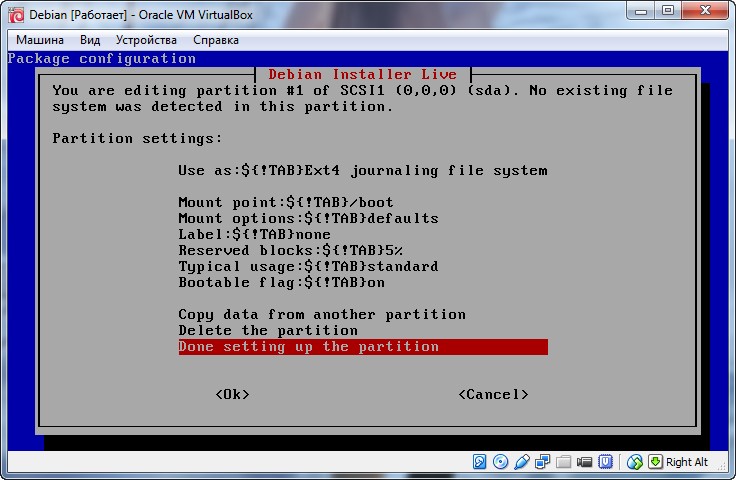
Task: Click the shared folders status icon
Action: (x=563, y=462)
